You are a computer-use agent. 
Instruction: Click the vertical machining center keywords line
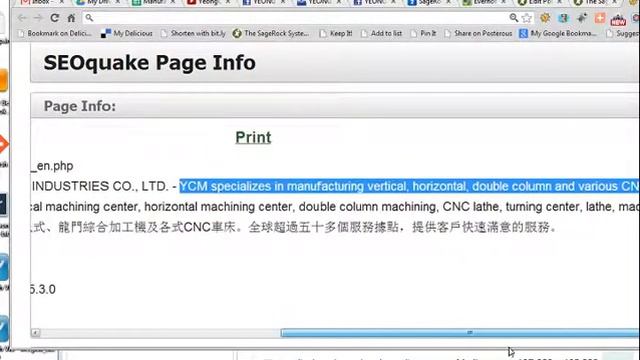pos(335,207)
